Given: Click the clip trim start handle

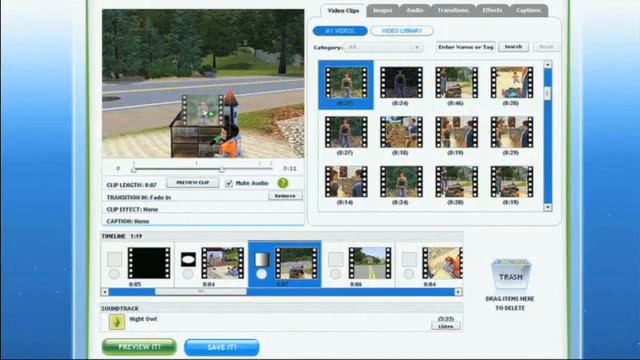Looking at the screenshot, I should pos(133,169).
